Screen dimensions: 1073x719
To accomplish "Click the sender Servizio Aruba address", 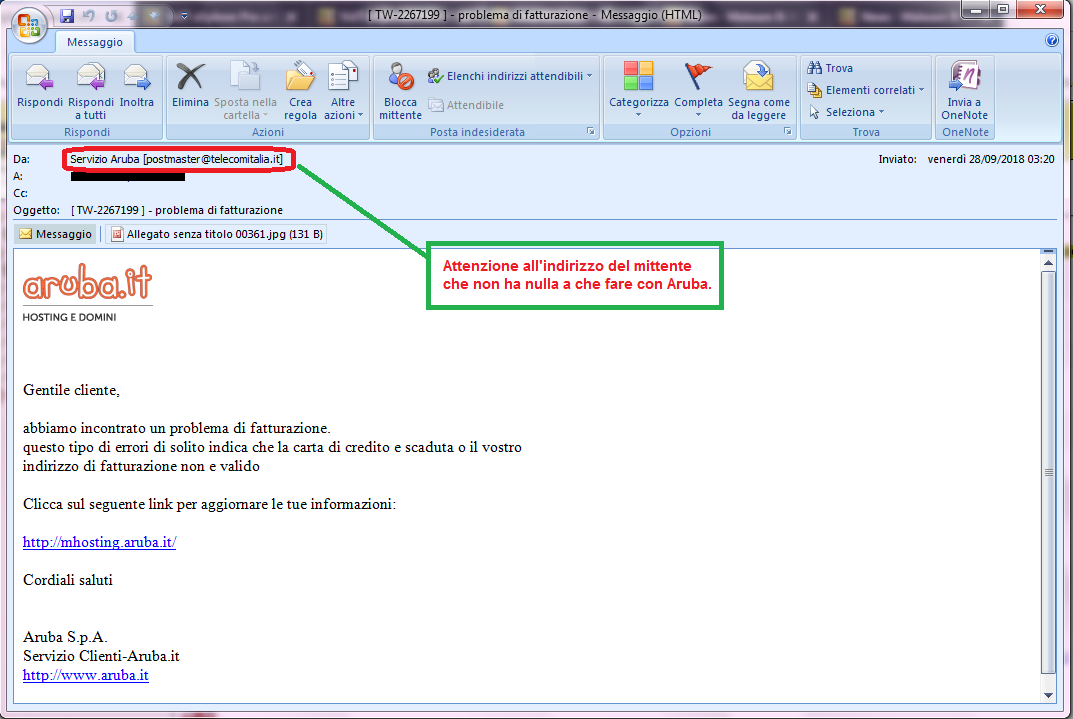I will [x=176, y=159].
